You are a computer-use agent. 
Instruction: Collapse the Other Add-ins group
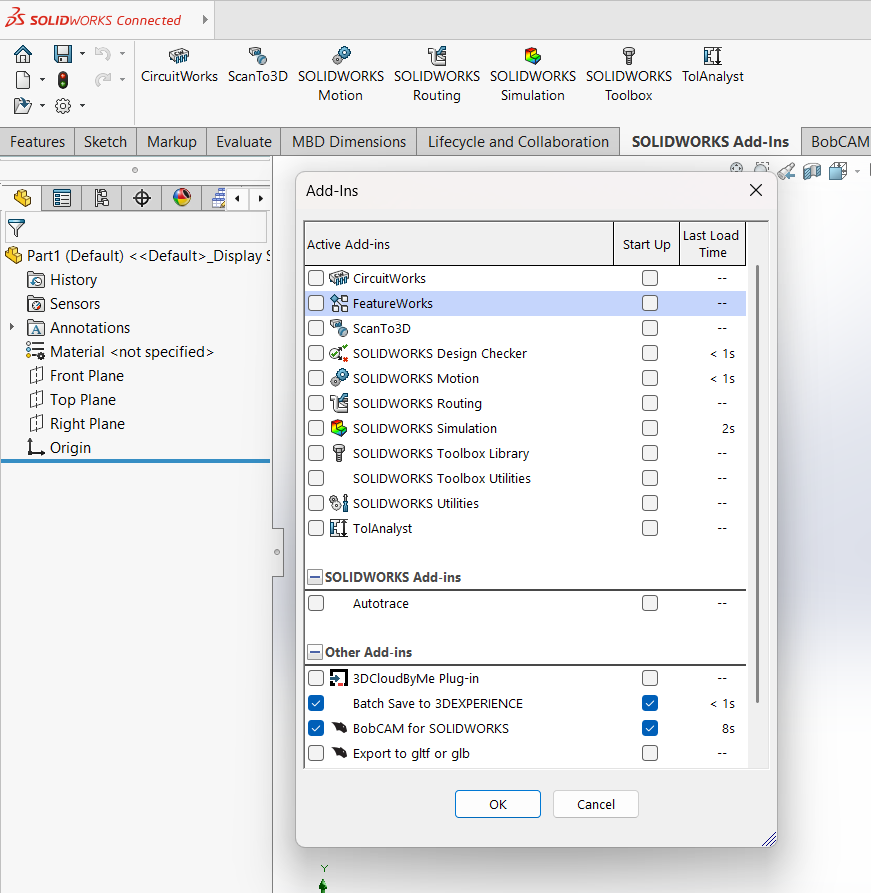pos(315,652)
